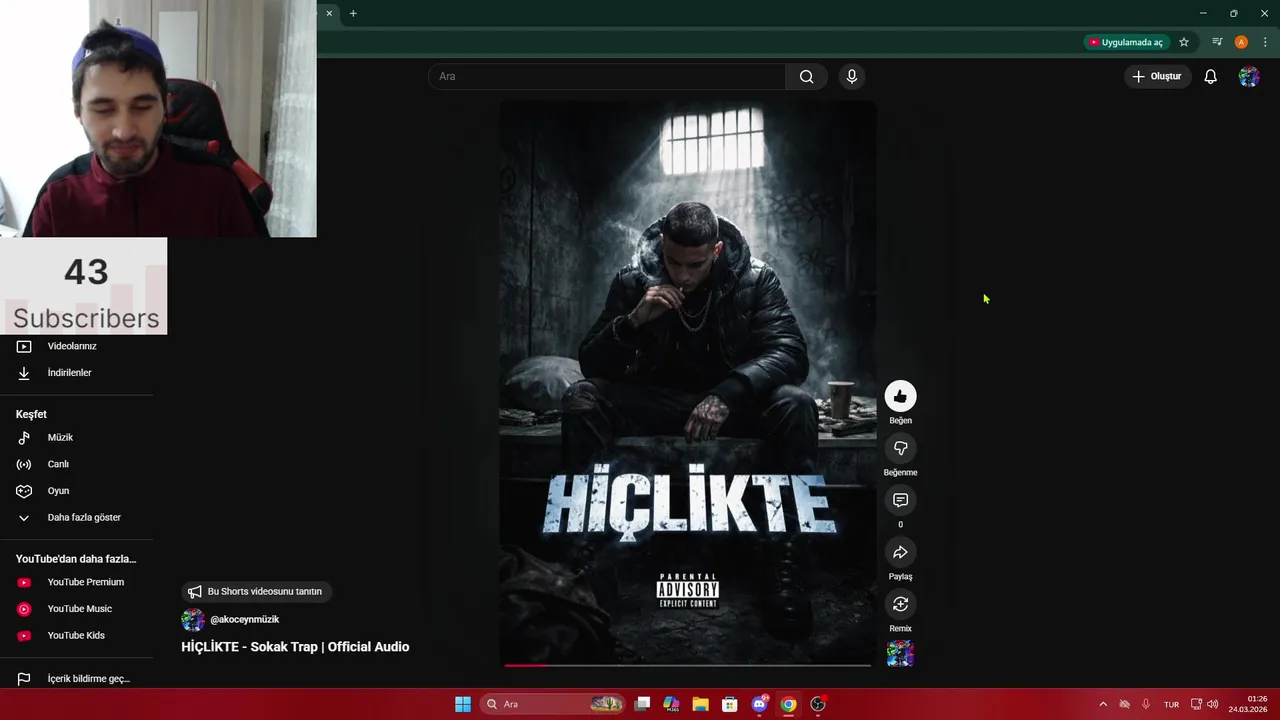Seek using the Short's red progress bar

tap(688, 664)
